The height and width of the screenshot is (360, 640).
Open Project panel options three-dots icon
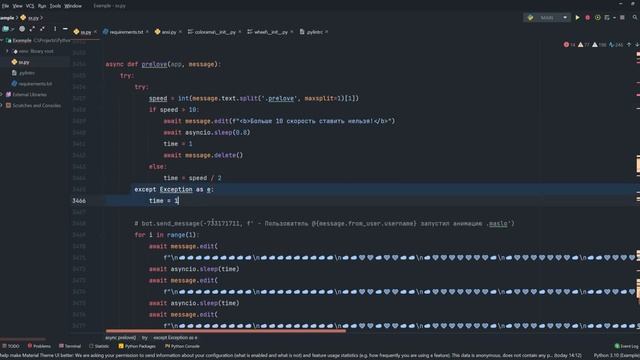click(x=55, y=29)
